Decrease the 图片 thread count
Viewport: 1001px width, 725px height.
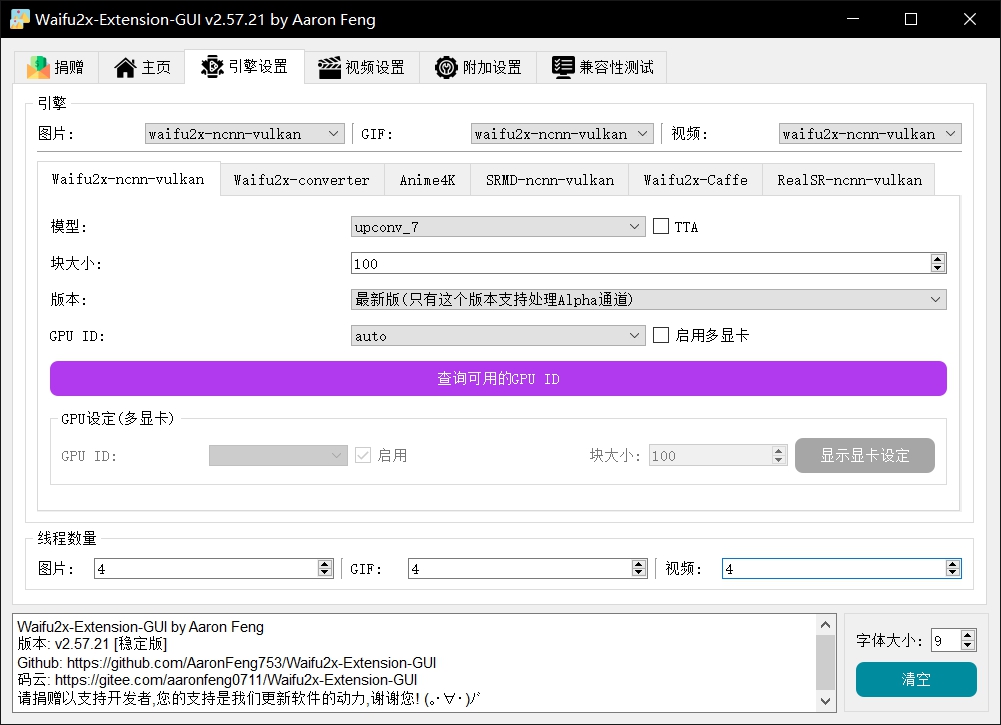[324, 573]
